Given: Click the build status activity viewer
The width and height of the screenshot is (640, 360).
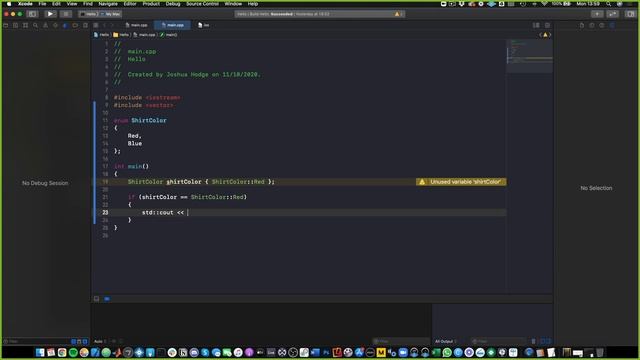Looking at the screenshot, I should tap(319, 14).
